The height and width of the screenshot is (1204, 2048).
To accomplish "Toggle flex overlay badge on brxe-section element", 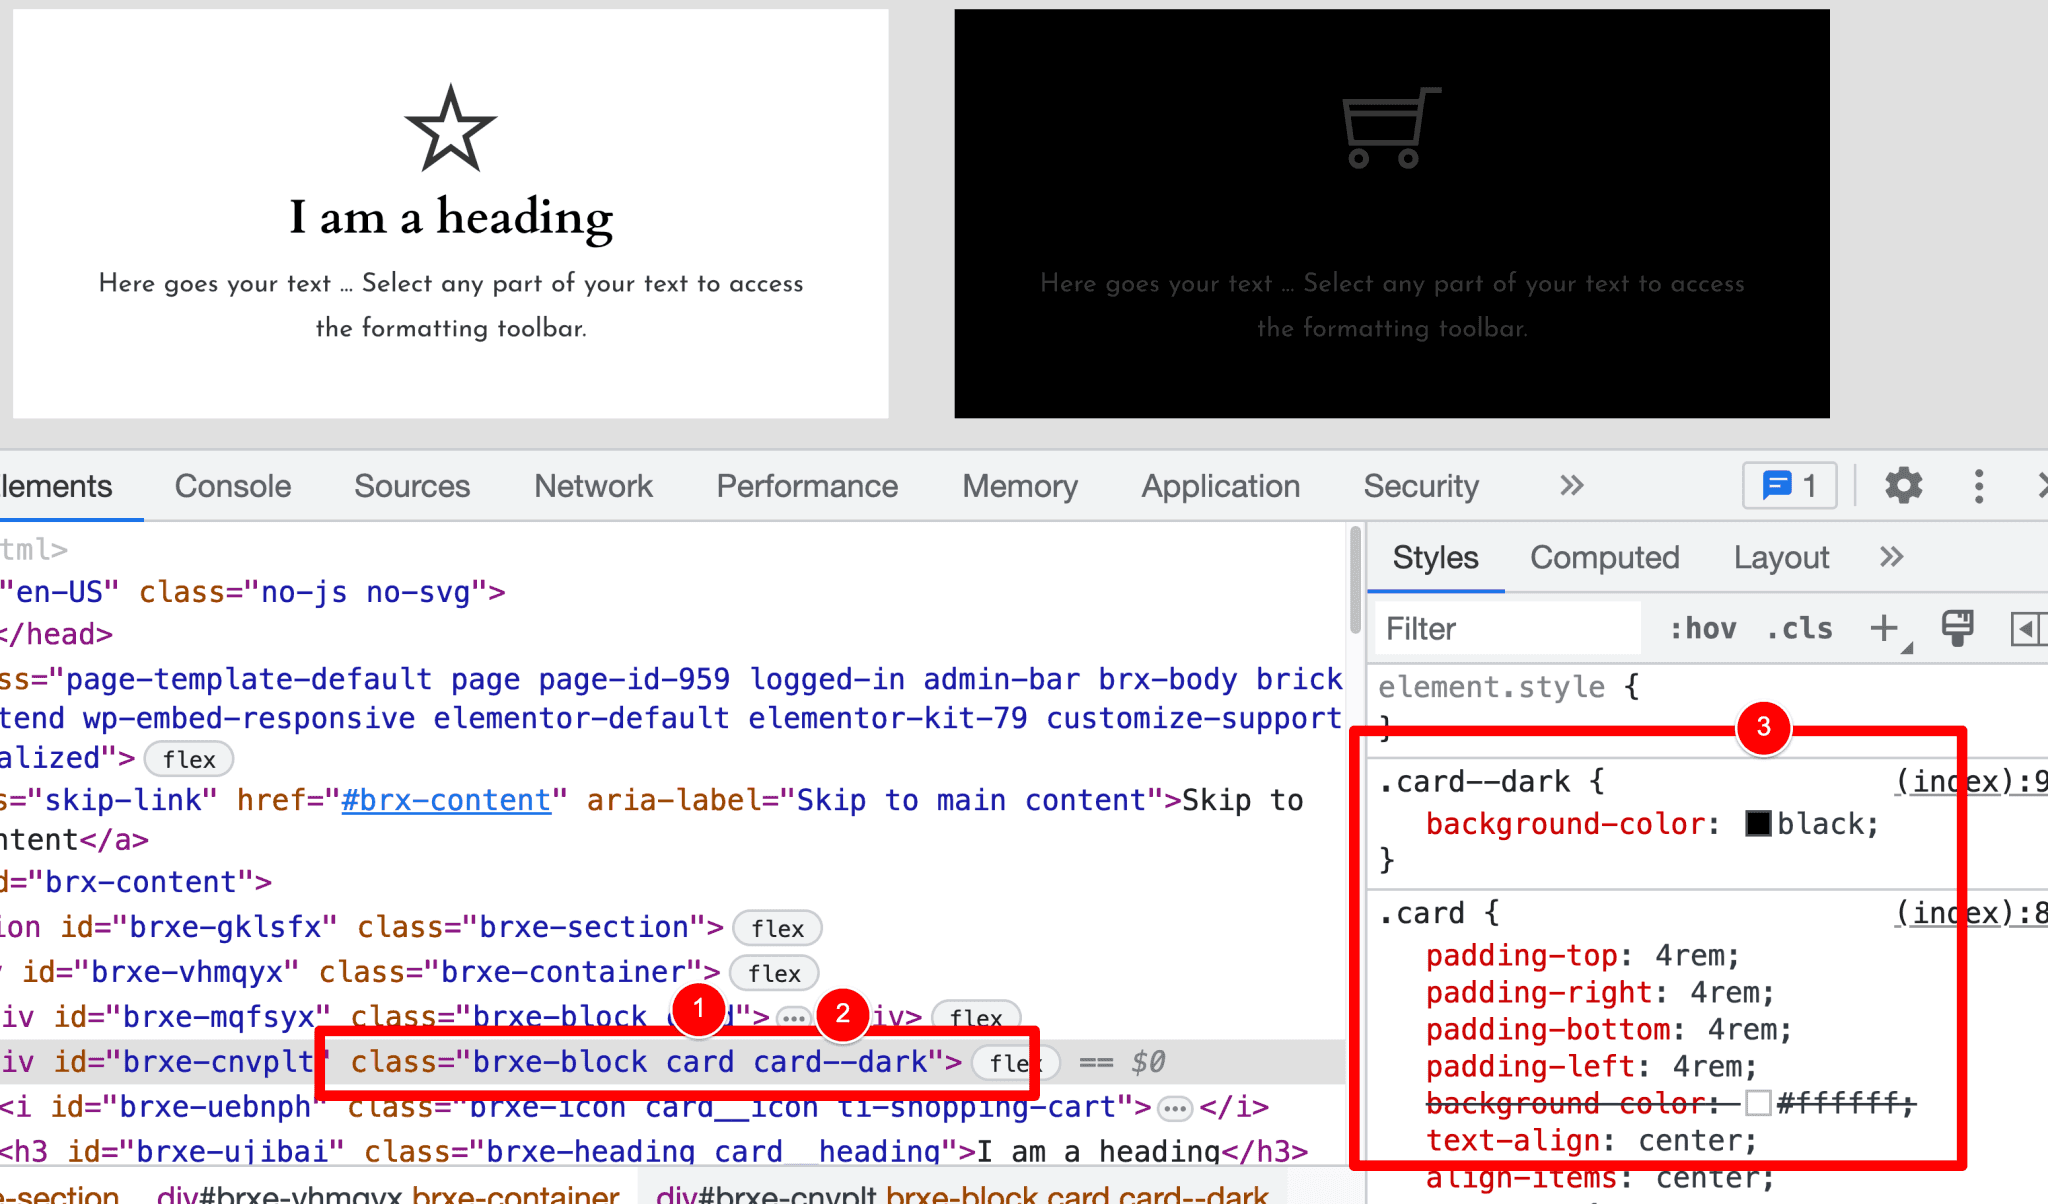I will pos(776,928).
